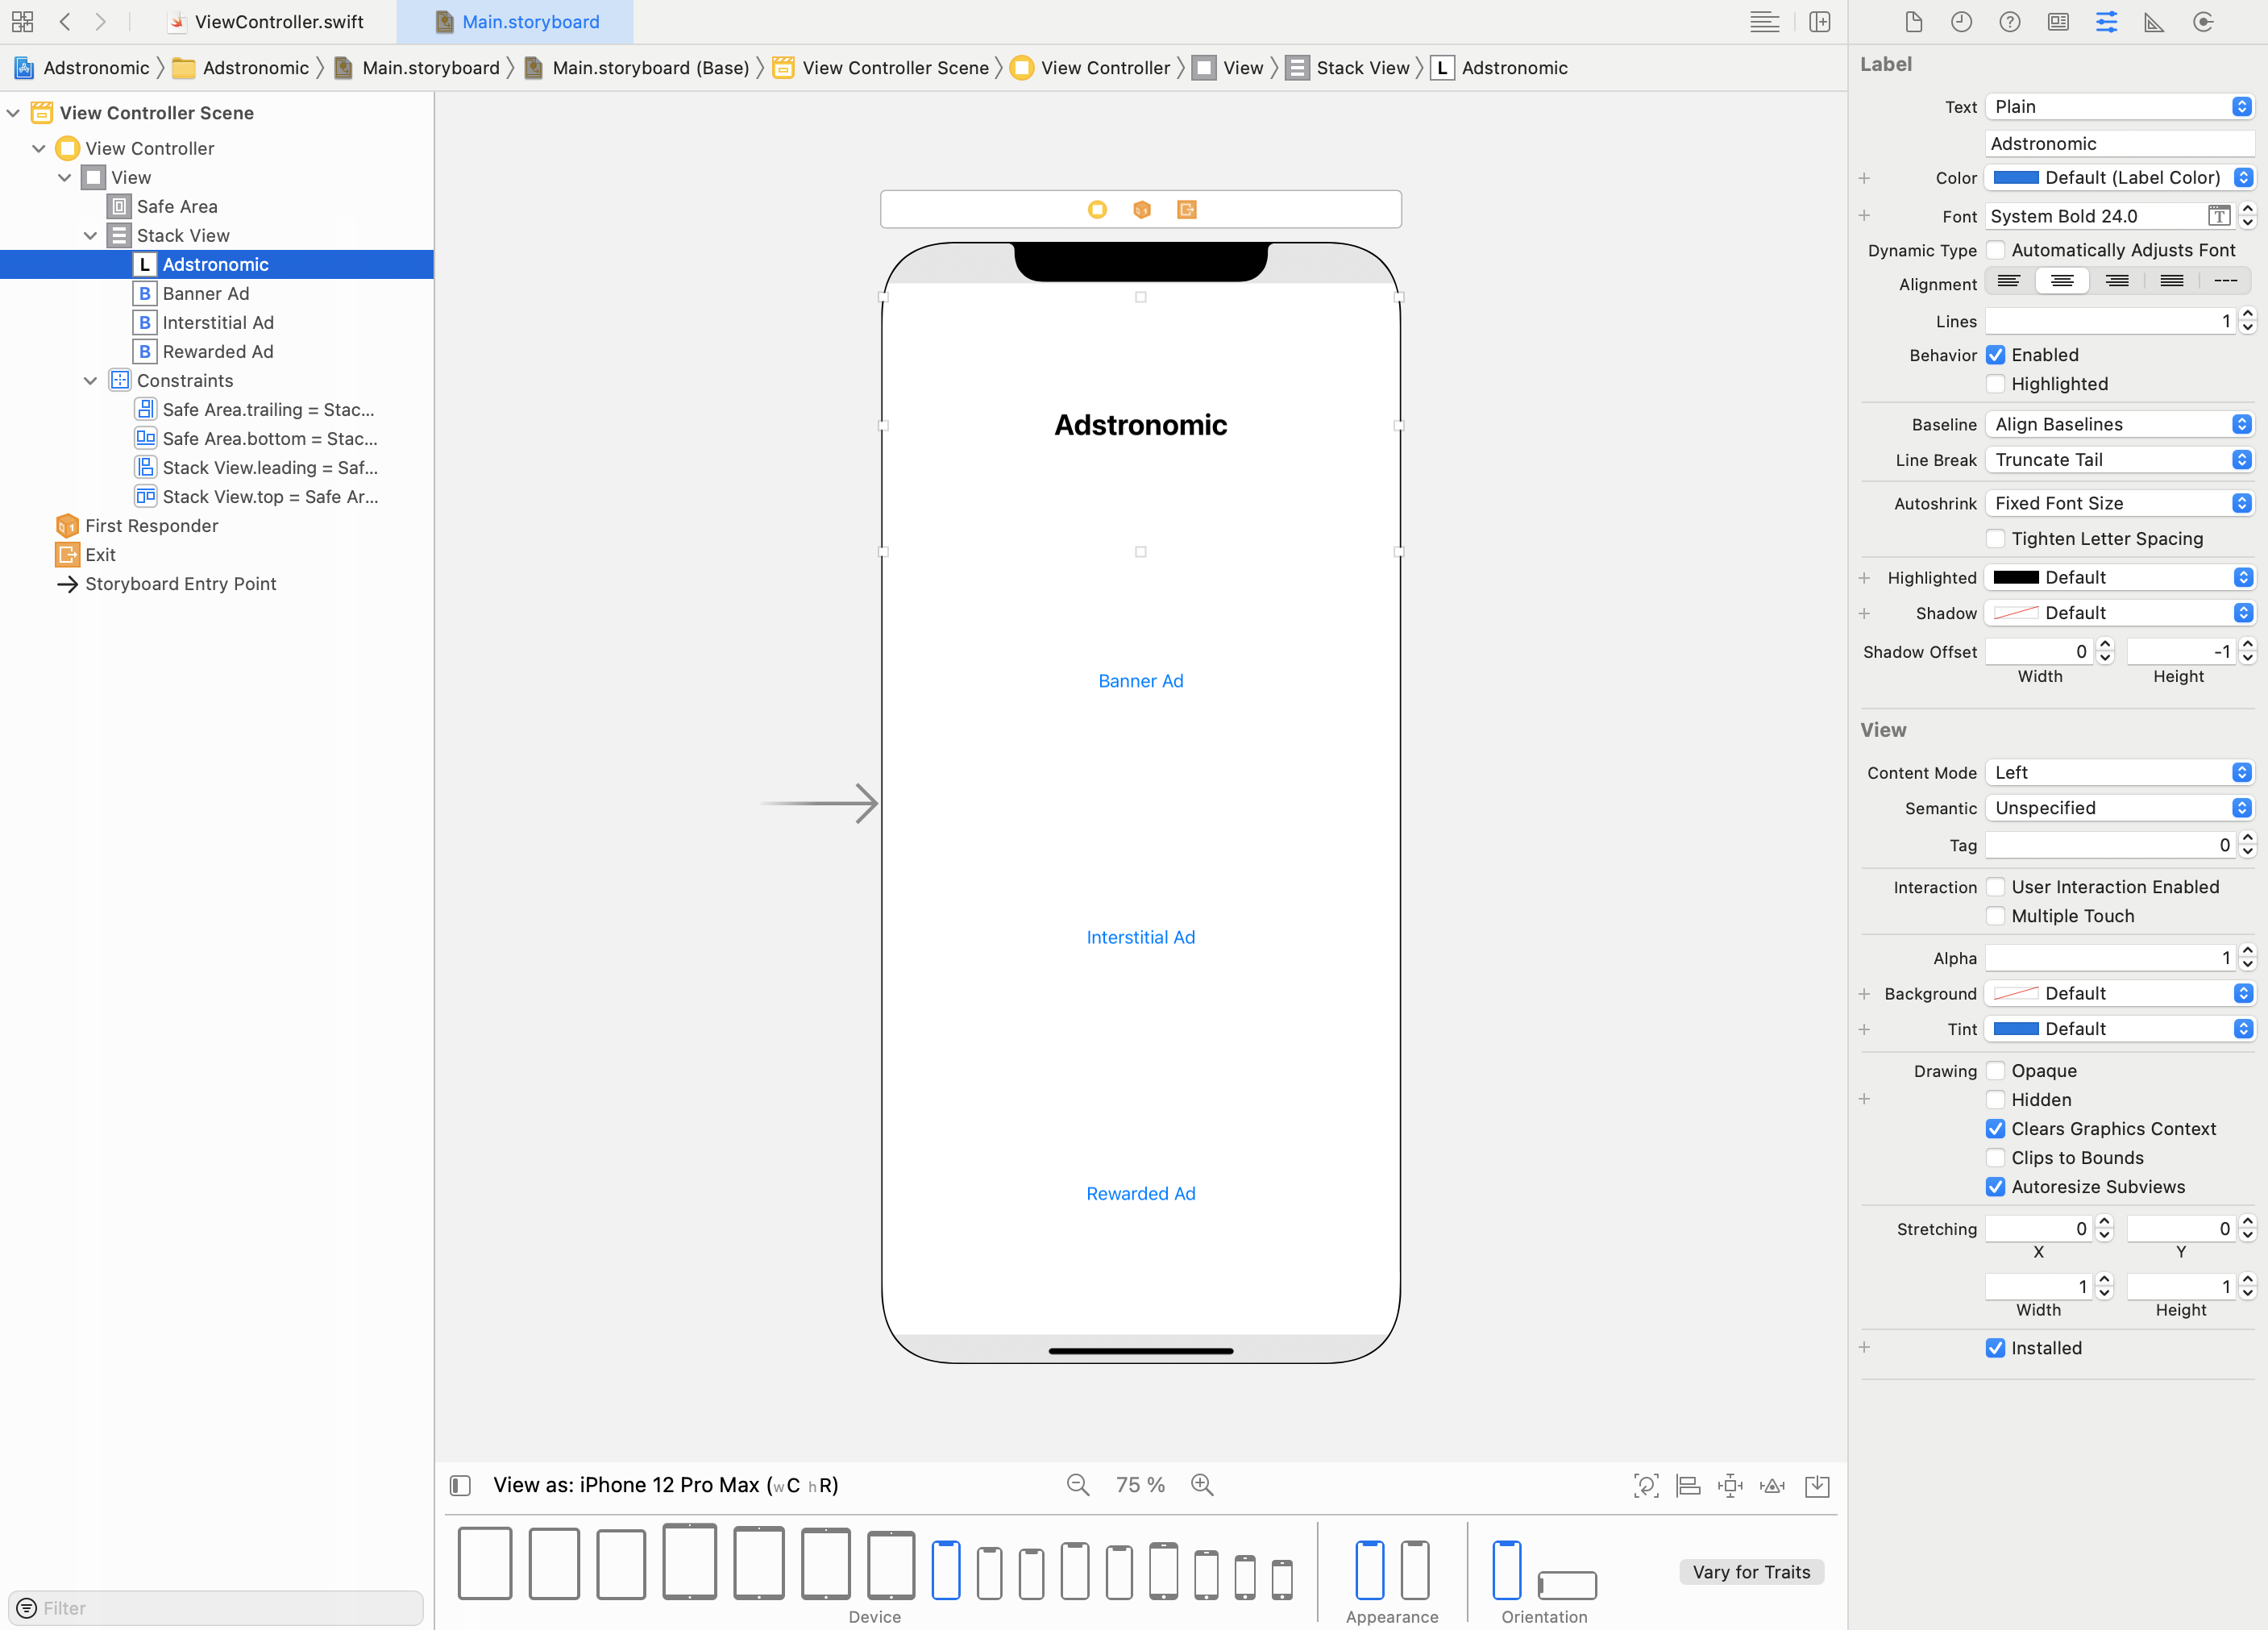Open the History inspector tab
2268x1630 pixels.
[x=1961, y=22]
